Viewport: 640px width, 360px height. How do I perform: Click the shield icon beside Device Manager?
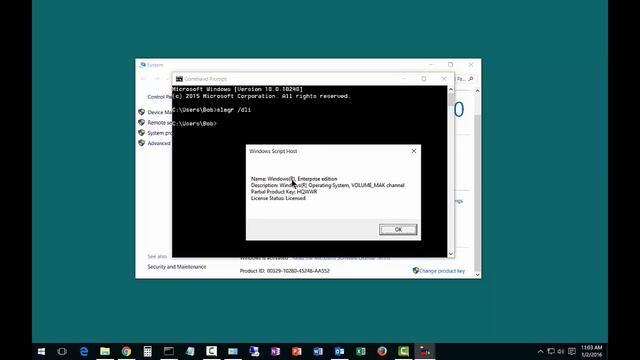pos(142,112)
